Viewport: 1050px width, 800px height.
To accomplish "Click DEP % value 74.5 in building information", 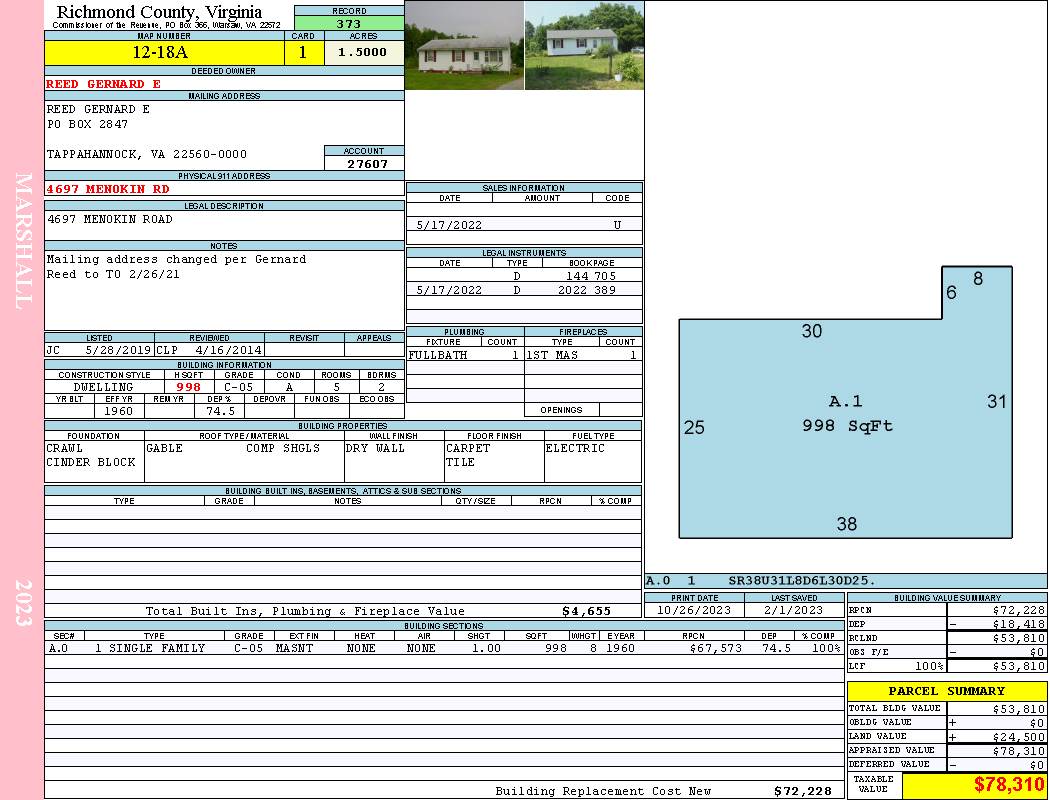I will click(220, 411).
